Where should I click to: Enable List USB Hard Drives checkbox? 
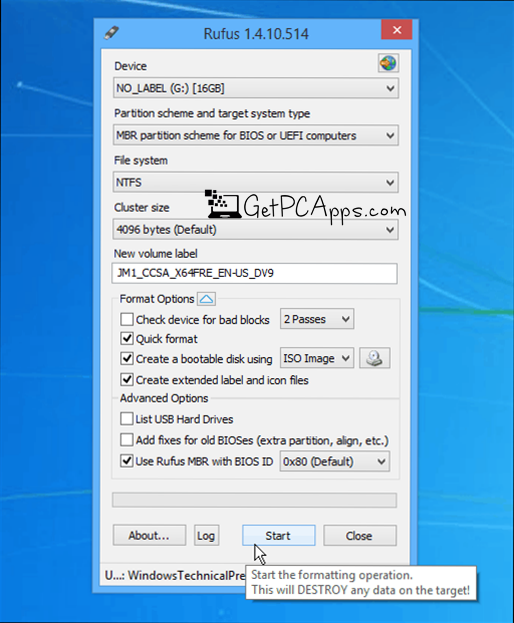127,418
